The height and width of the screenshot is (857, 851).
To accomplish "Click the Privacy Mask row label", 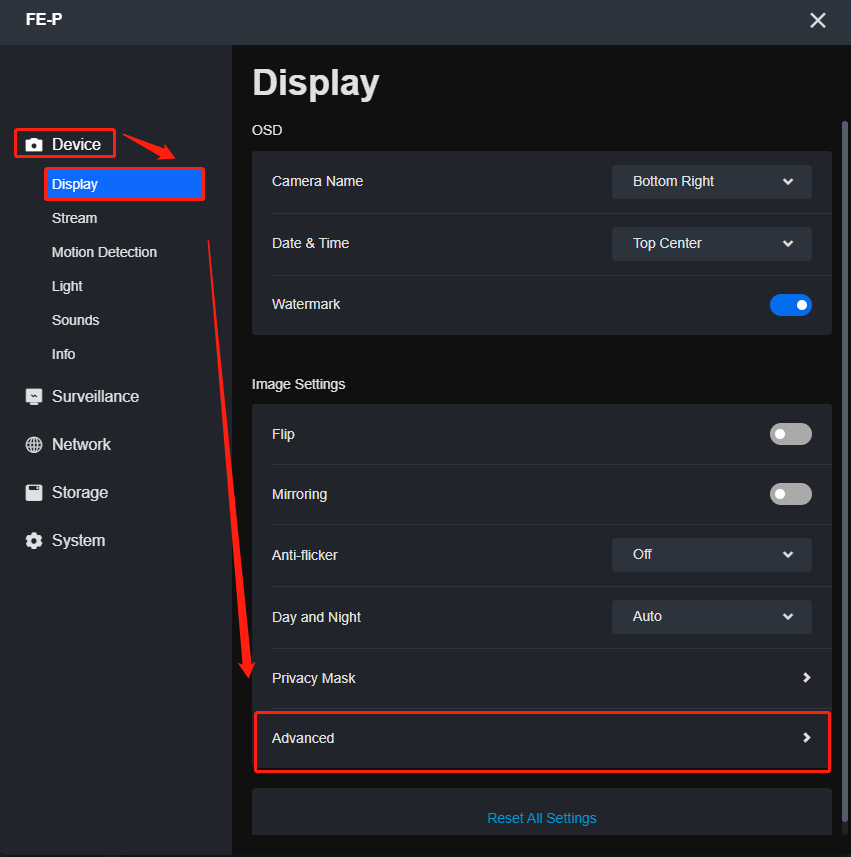I will 314,678.
